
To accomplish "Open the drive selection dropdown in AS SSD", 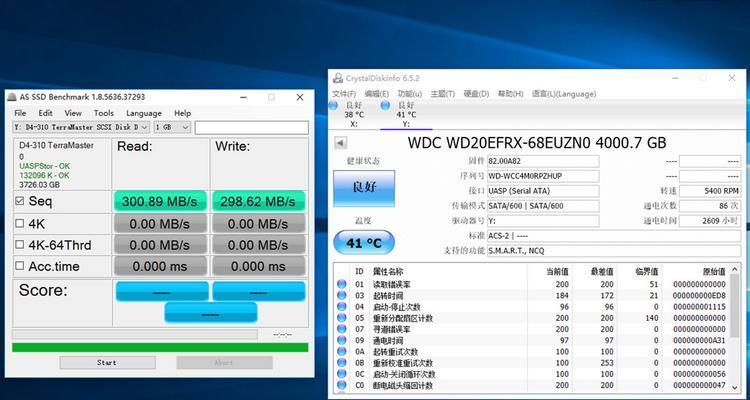I will coord(81,127).
